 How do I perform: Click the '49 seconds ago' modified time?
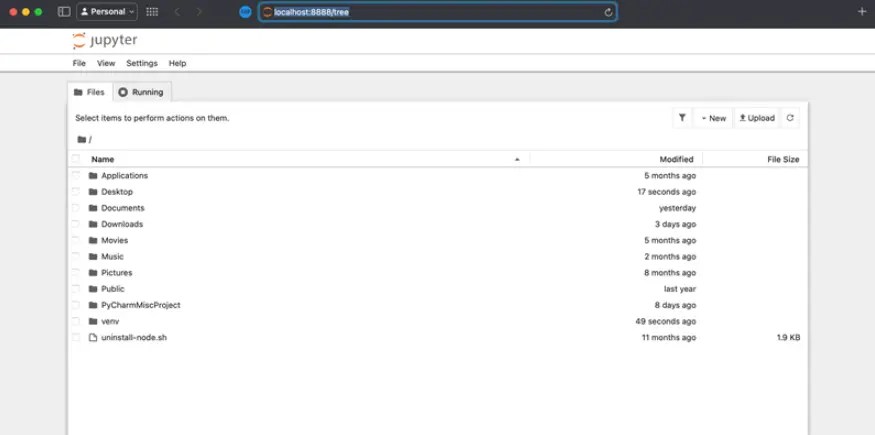click(x=666, y=321)
